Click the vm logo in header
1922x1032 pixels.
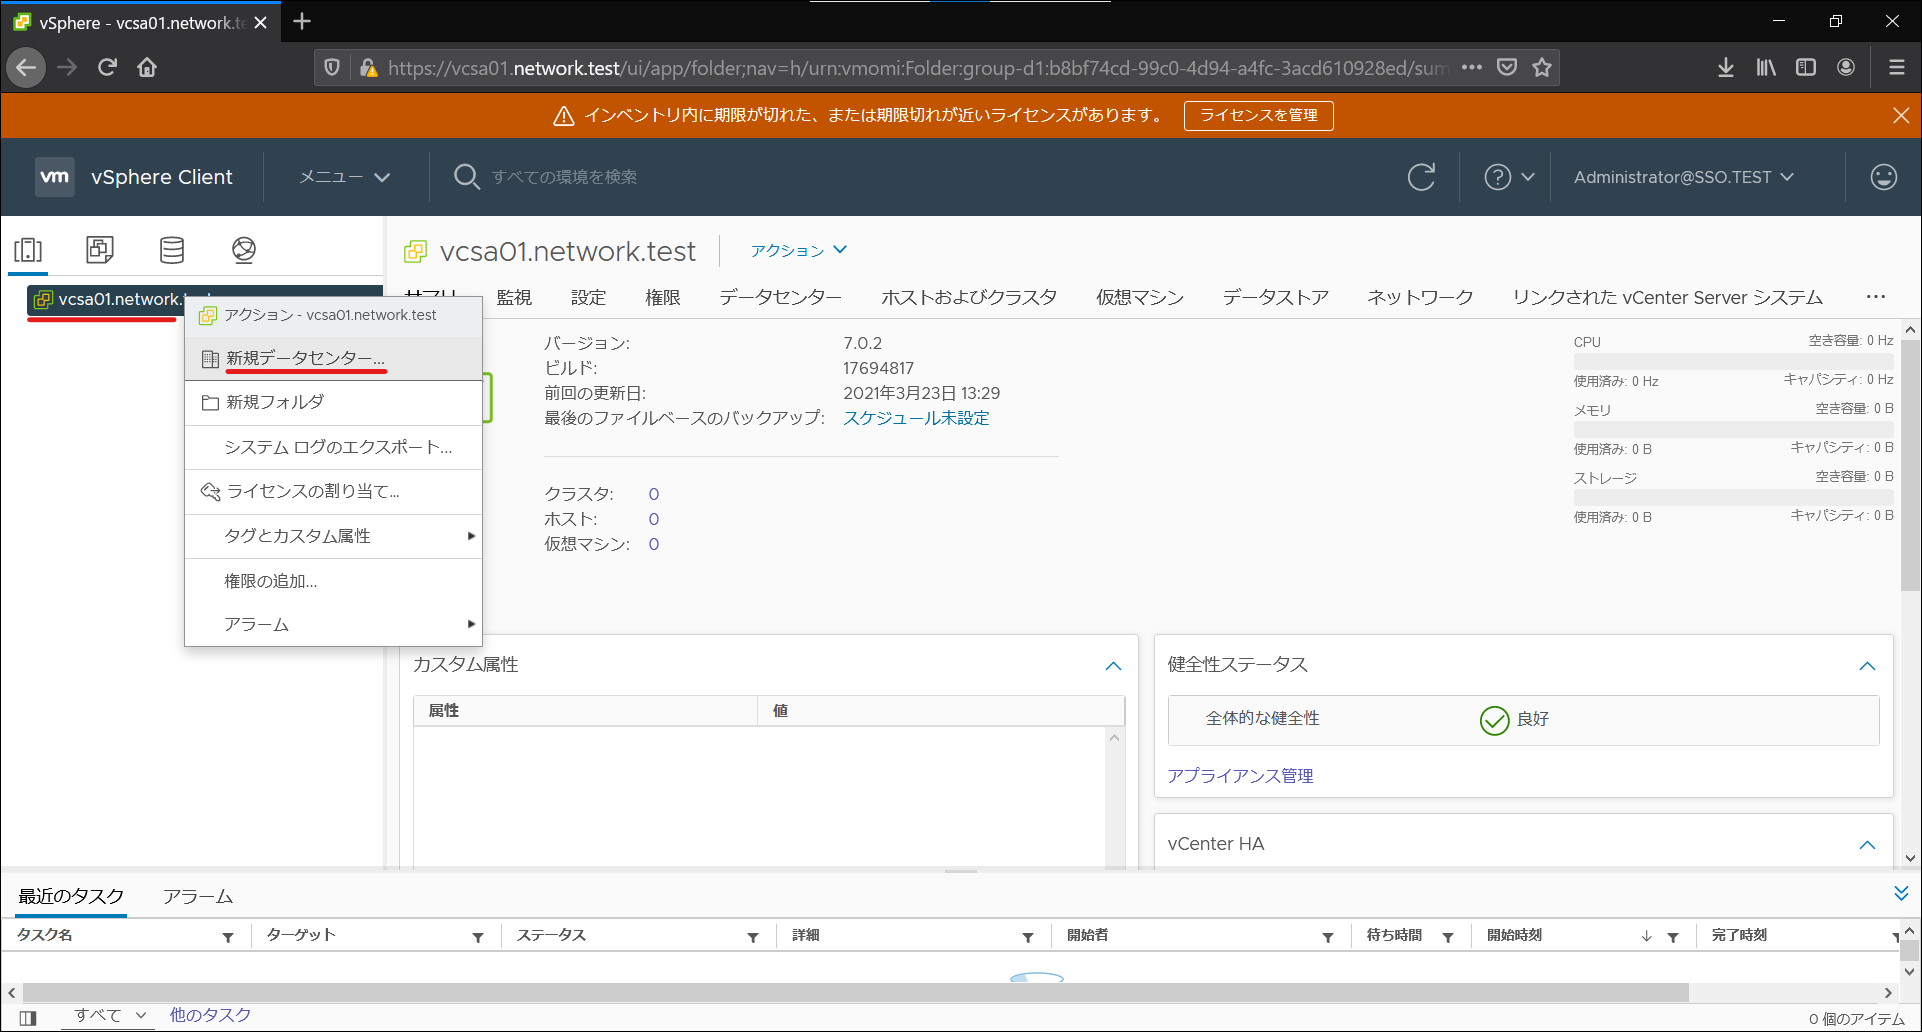coord(55,177)
